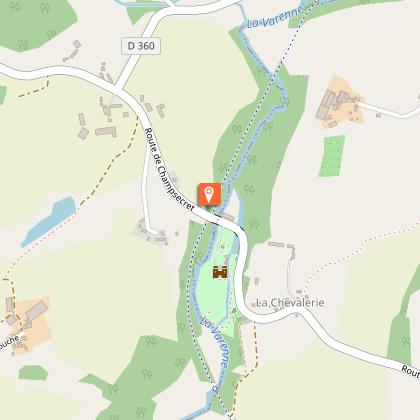Click the partial ouche label at left edge

(x=10, y=343)
